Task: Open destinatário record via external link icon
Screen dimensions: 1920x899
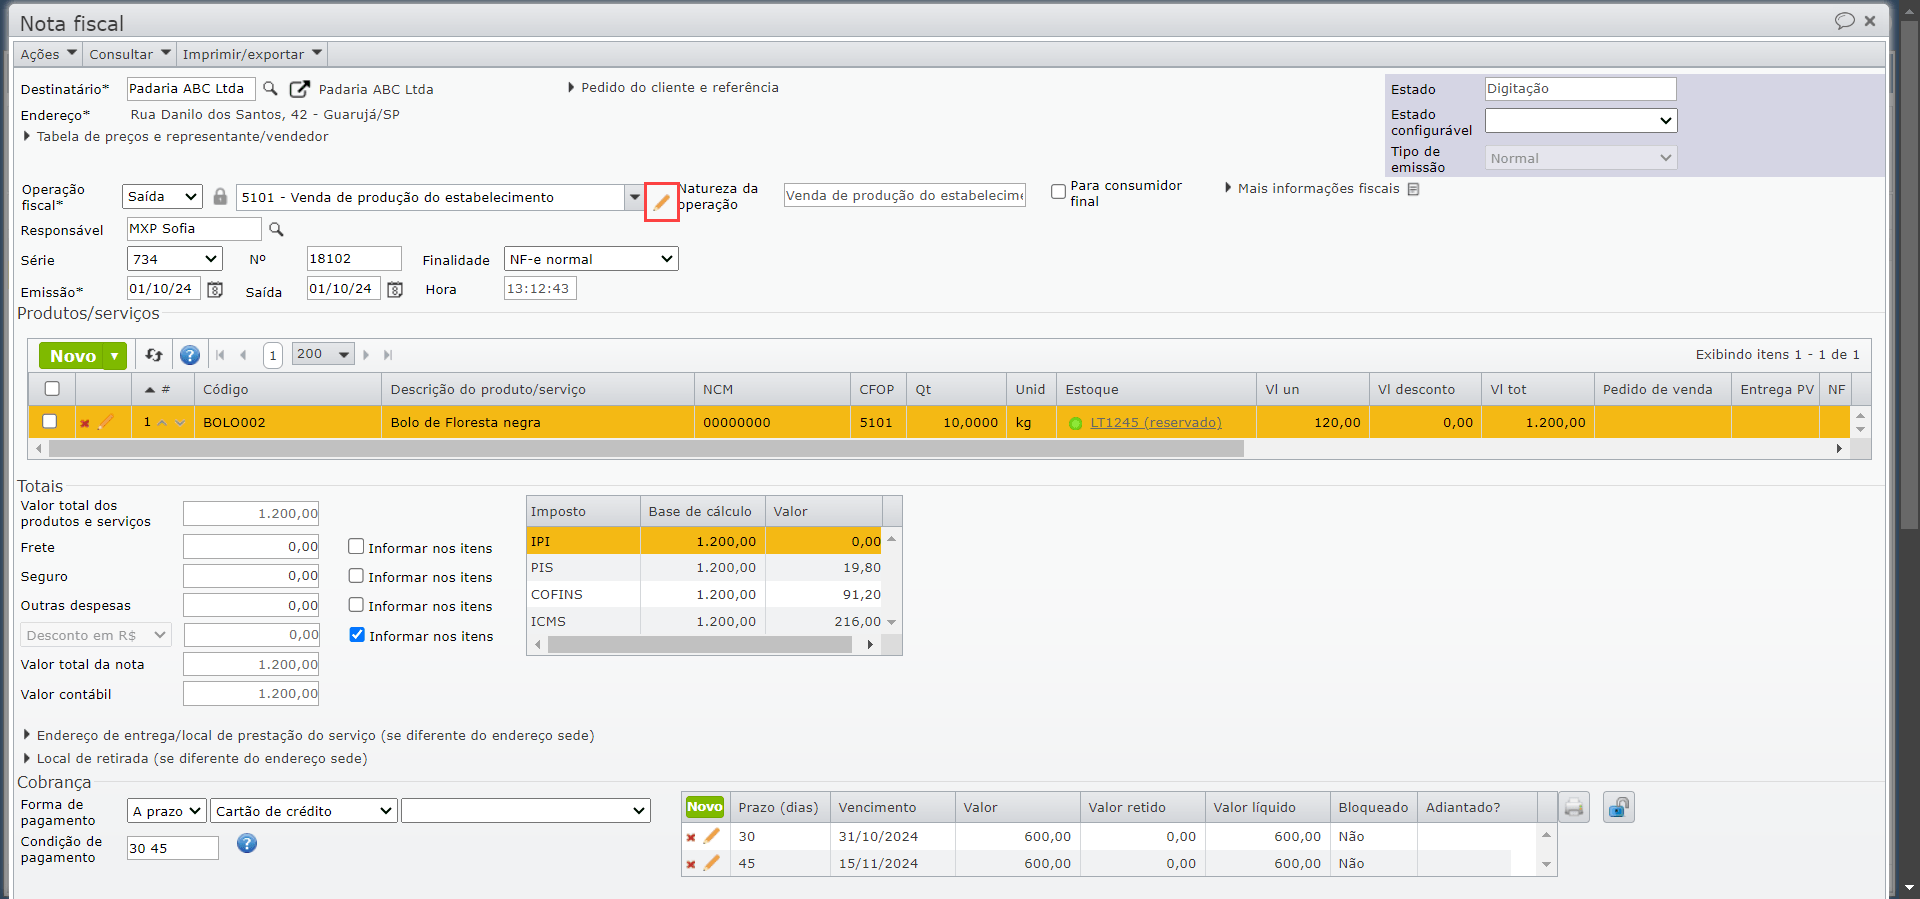Action: tap(299, 89)
